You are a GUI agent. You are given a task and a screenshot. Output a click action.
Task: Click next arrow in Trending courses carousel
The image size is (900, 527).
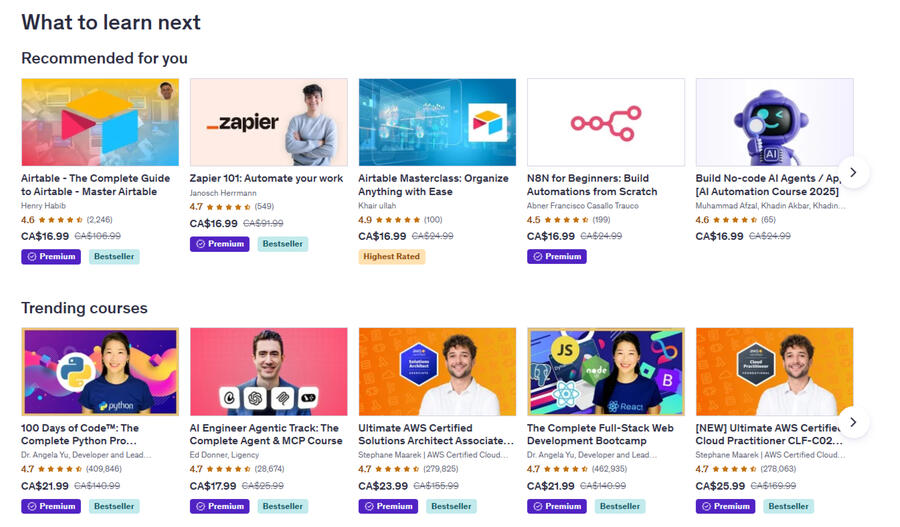pos(853,421)
